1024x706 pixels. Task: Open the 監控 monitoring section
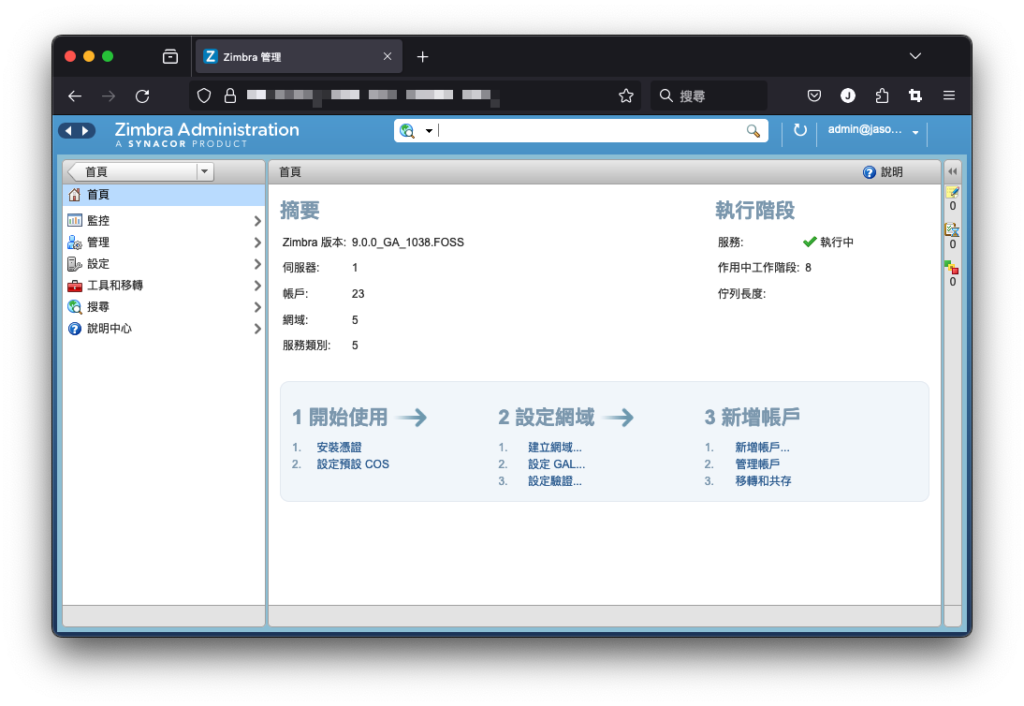98,221
